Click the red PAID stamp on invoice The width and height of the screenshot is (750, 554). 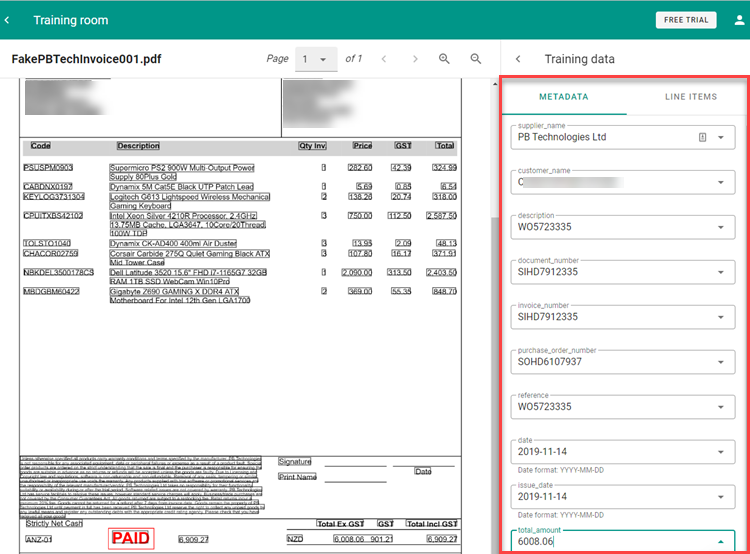130,538
